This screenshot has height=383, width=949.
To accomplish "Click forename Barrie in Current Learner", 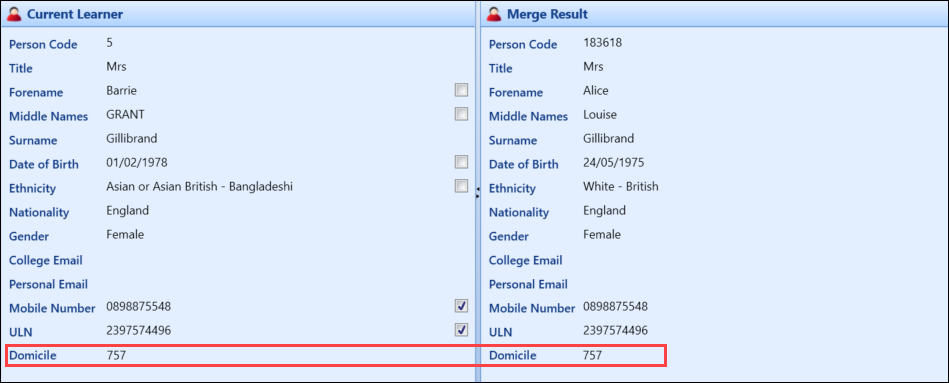I will (122, 91).
